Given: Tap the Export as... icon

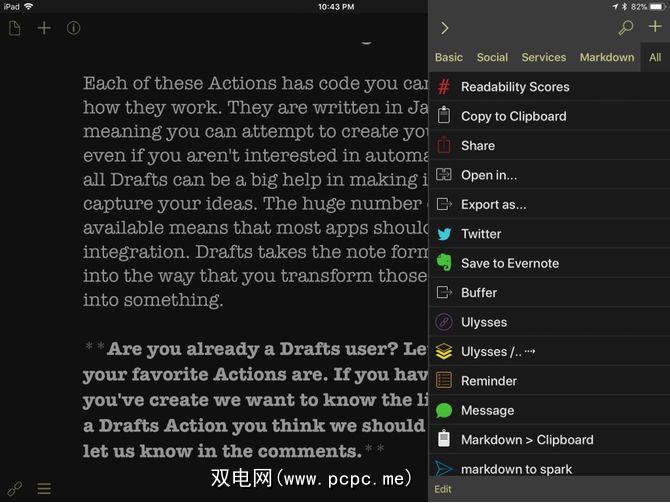Looking at the screenshot, I should (x=444, y=204).
